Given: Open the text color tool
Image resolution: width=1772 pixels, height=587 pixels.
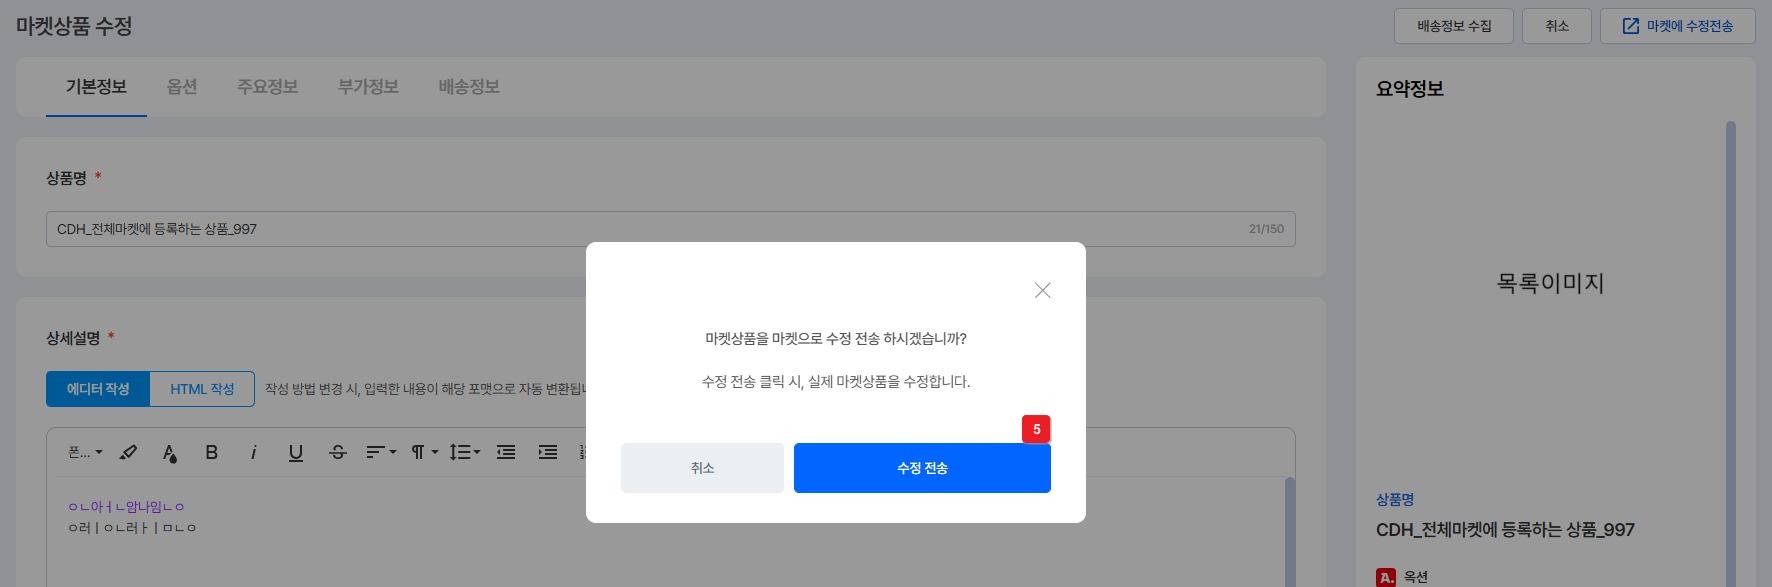Looking at the screenshot, I should pyautogui.click(x=170, y=453).
